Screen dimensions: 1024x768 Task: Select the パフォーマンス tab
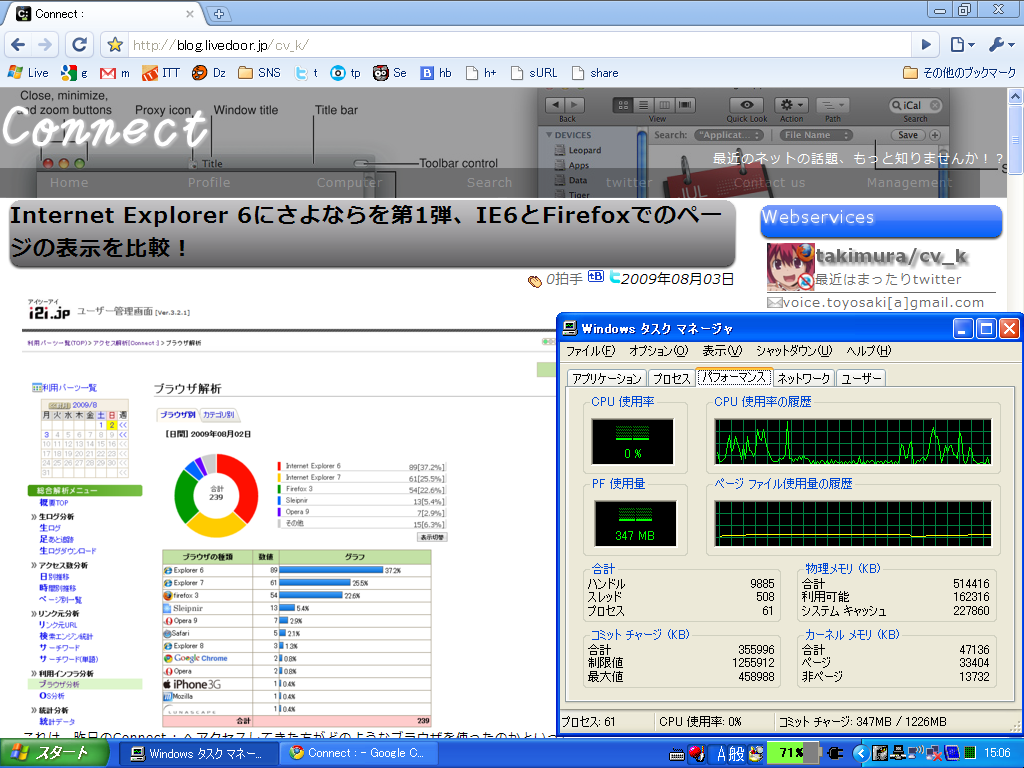click(734, 377)
